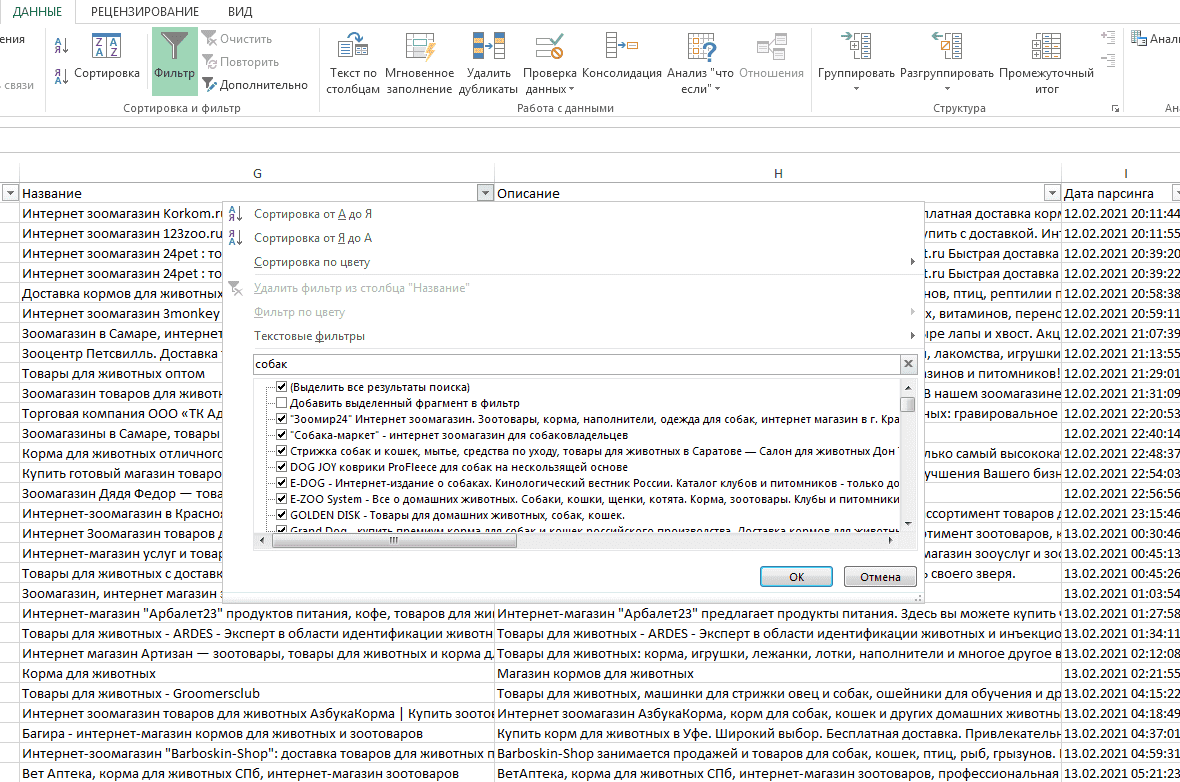The height and width of the screenshot is (782, 1180).
Task: Select cell "Магазин кормов для животных"
Action: click(778, 674)
